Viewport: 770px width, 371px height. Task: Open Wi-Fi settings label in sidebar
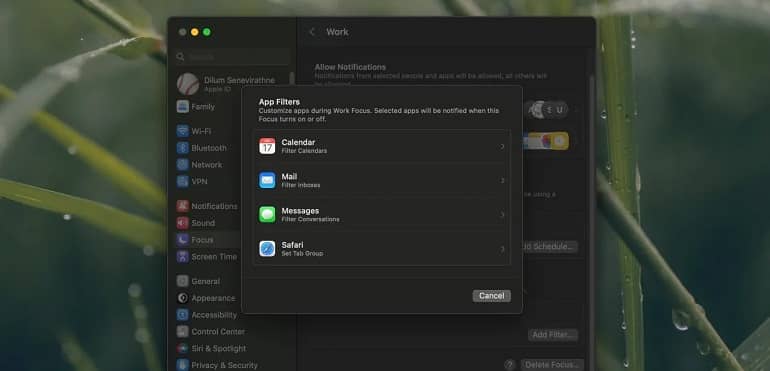(201, 131)
